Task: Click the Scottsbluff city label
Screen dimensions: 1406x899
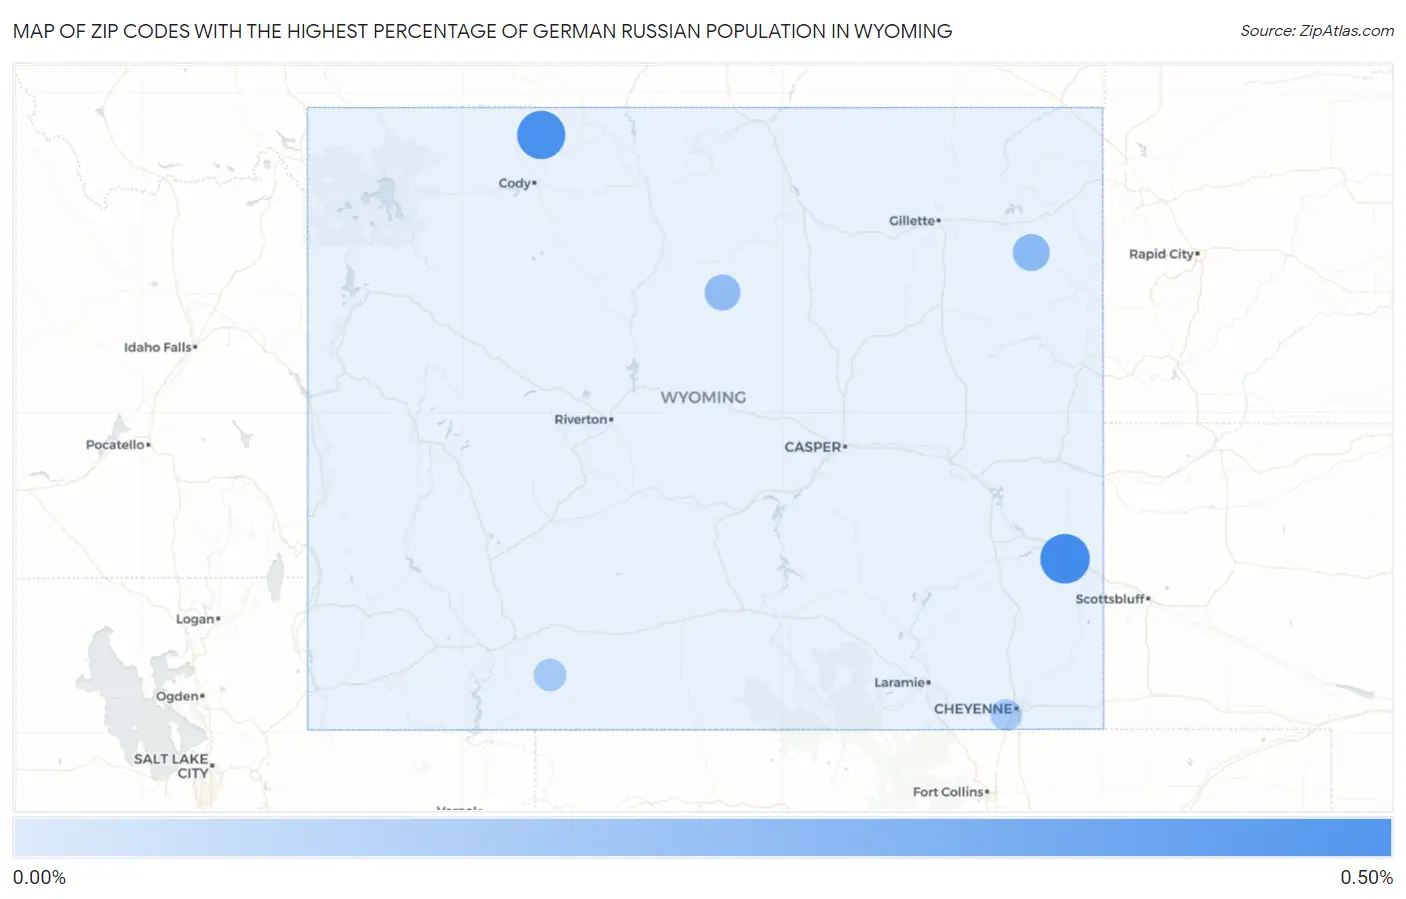Action: click(1110, 599)
